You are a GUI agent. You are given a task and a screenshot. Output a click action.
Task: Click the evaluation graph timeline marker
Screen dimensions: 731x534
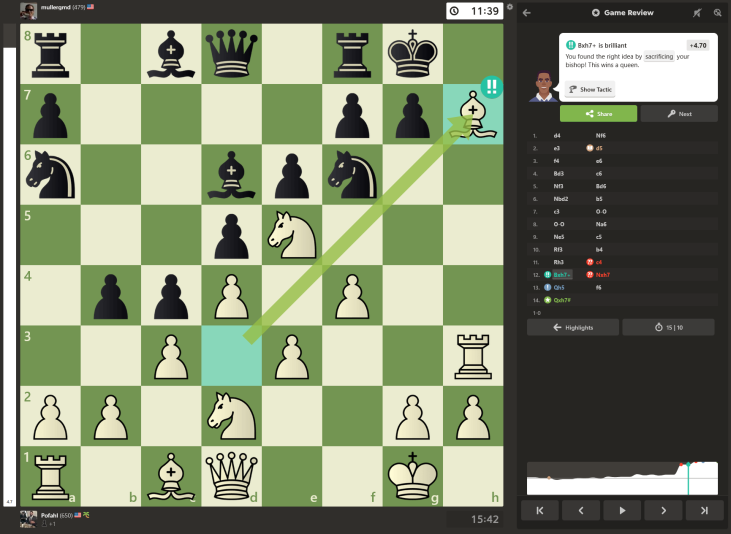(x=688, y=478)
